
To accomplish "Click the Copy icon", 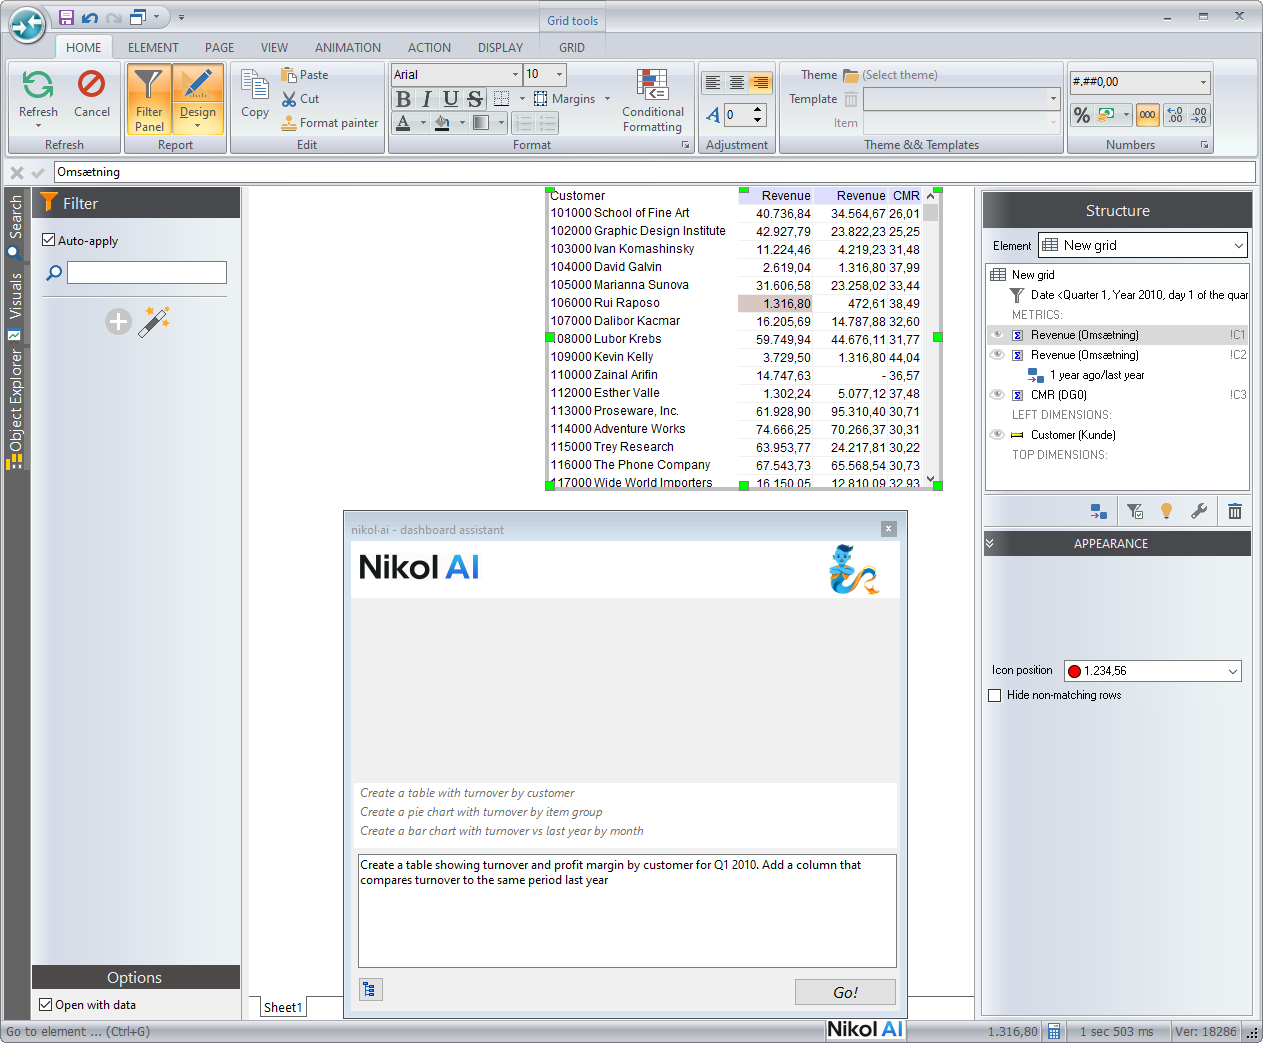I will click(255, 86).
